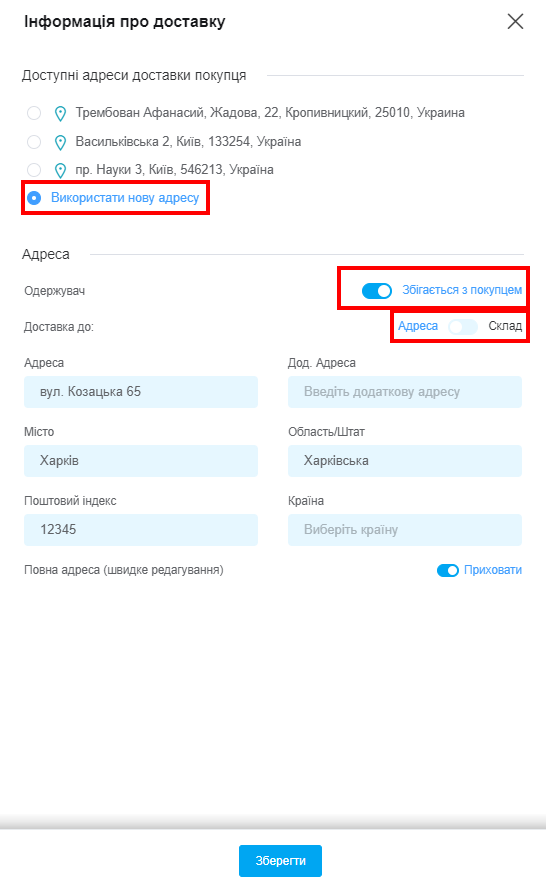Click the Поштовий індекс field with 12345
The image size is (546, 887).
[141, 529]
